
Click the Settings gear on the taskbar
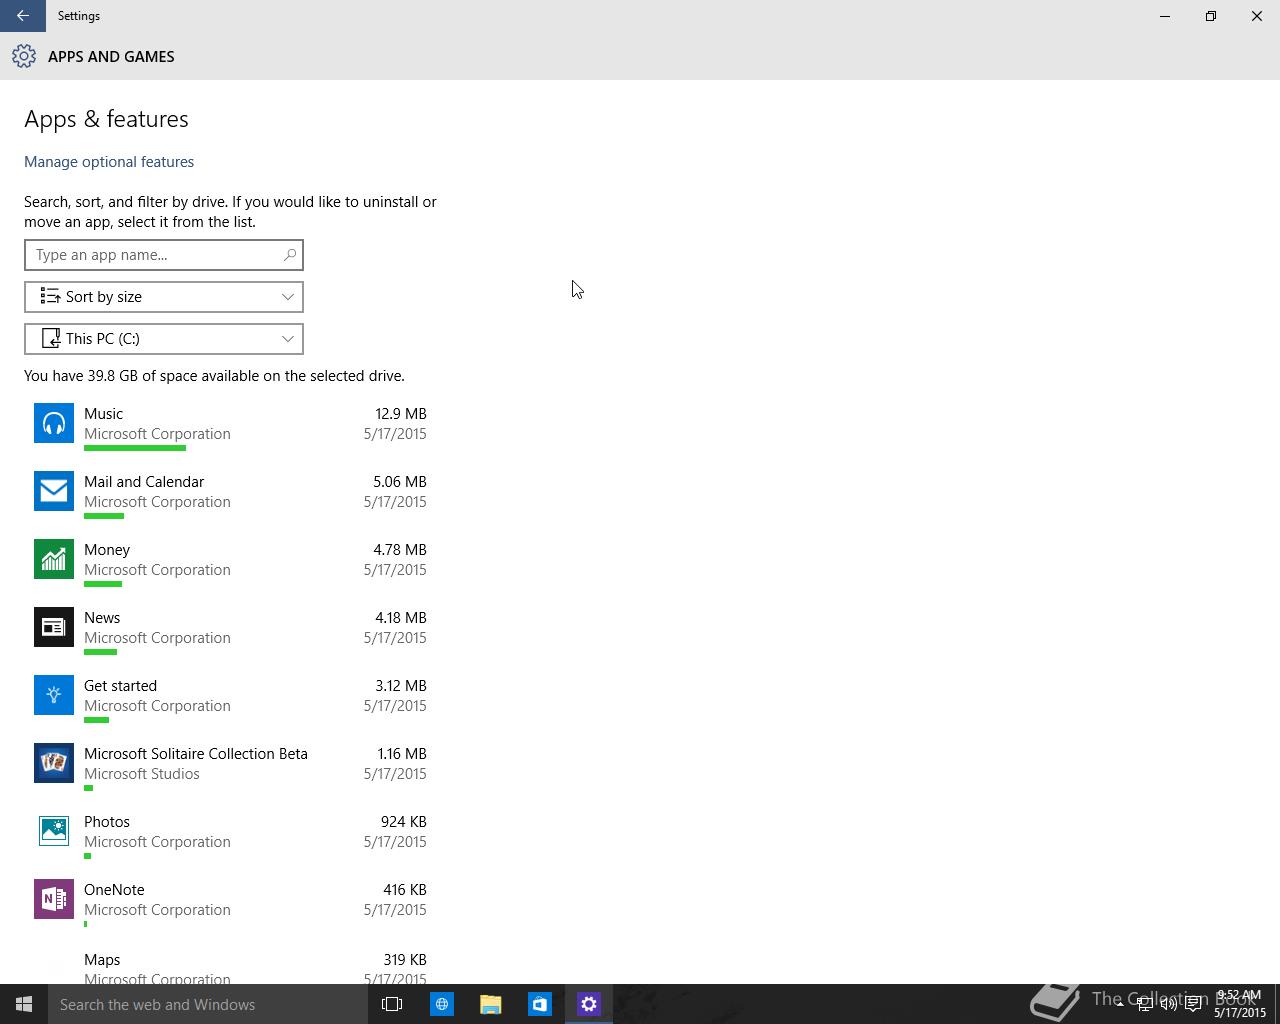coord(588,1004)
